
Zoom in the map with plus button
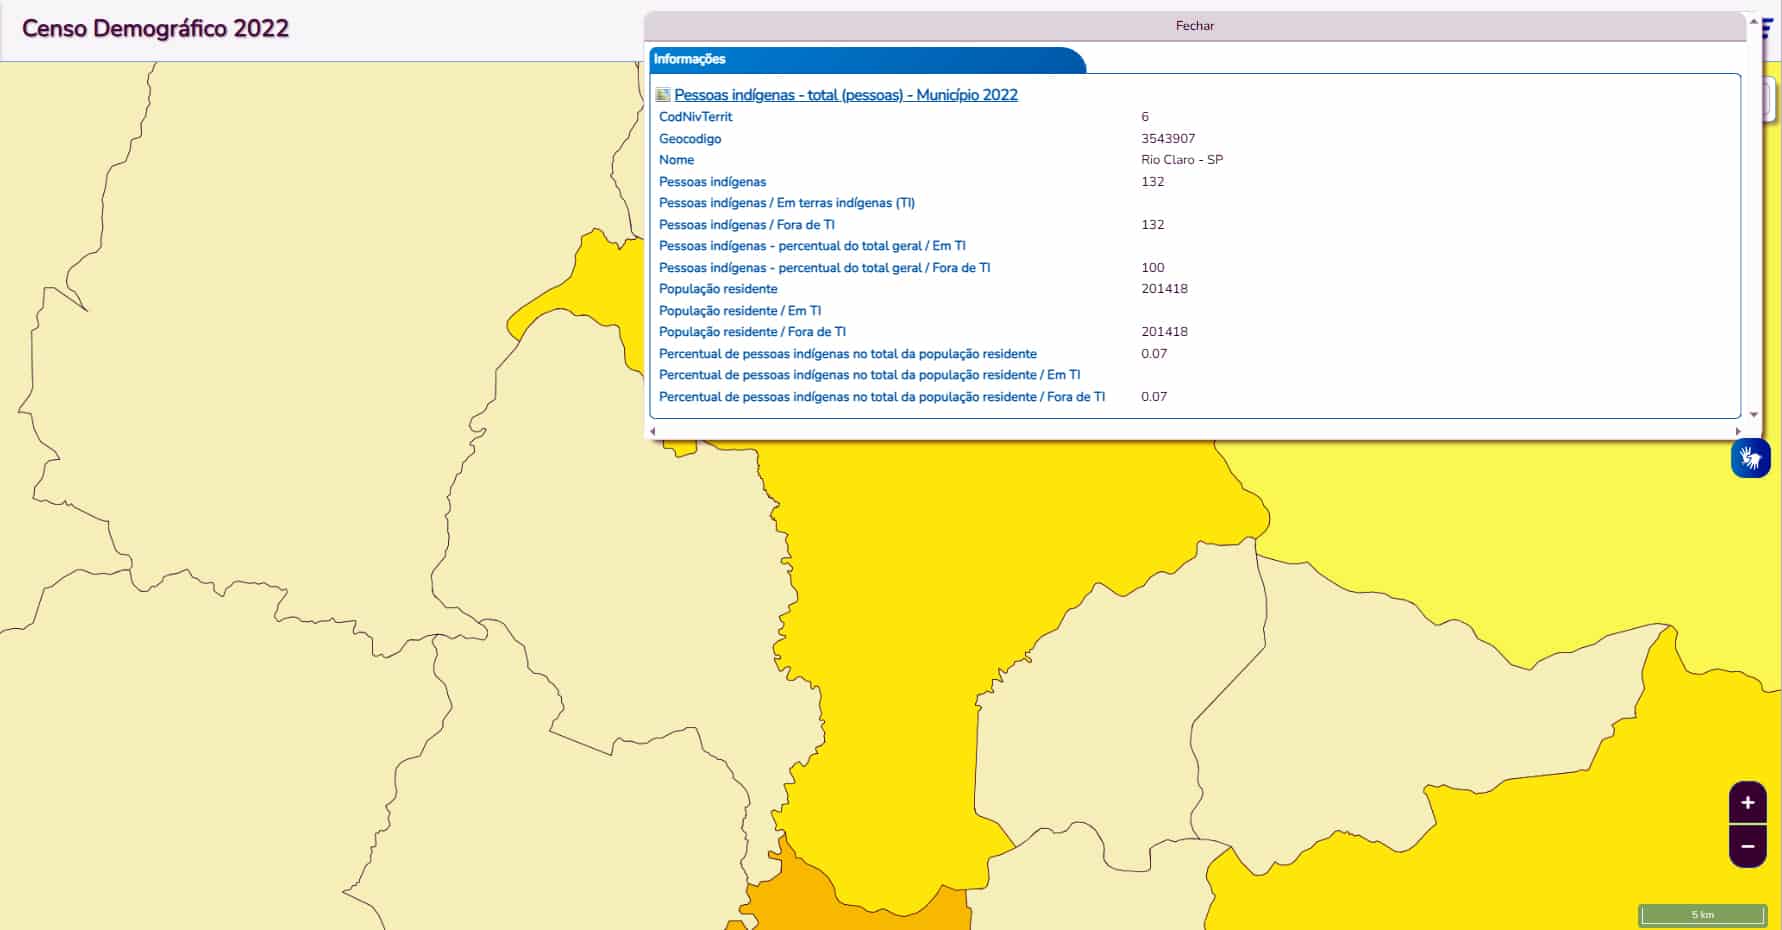1747,803
